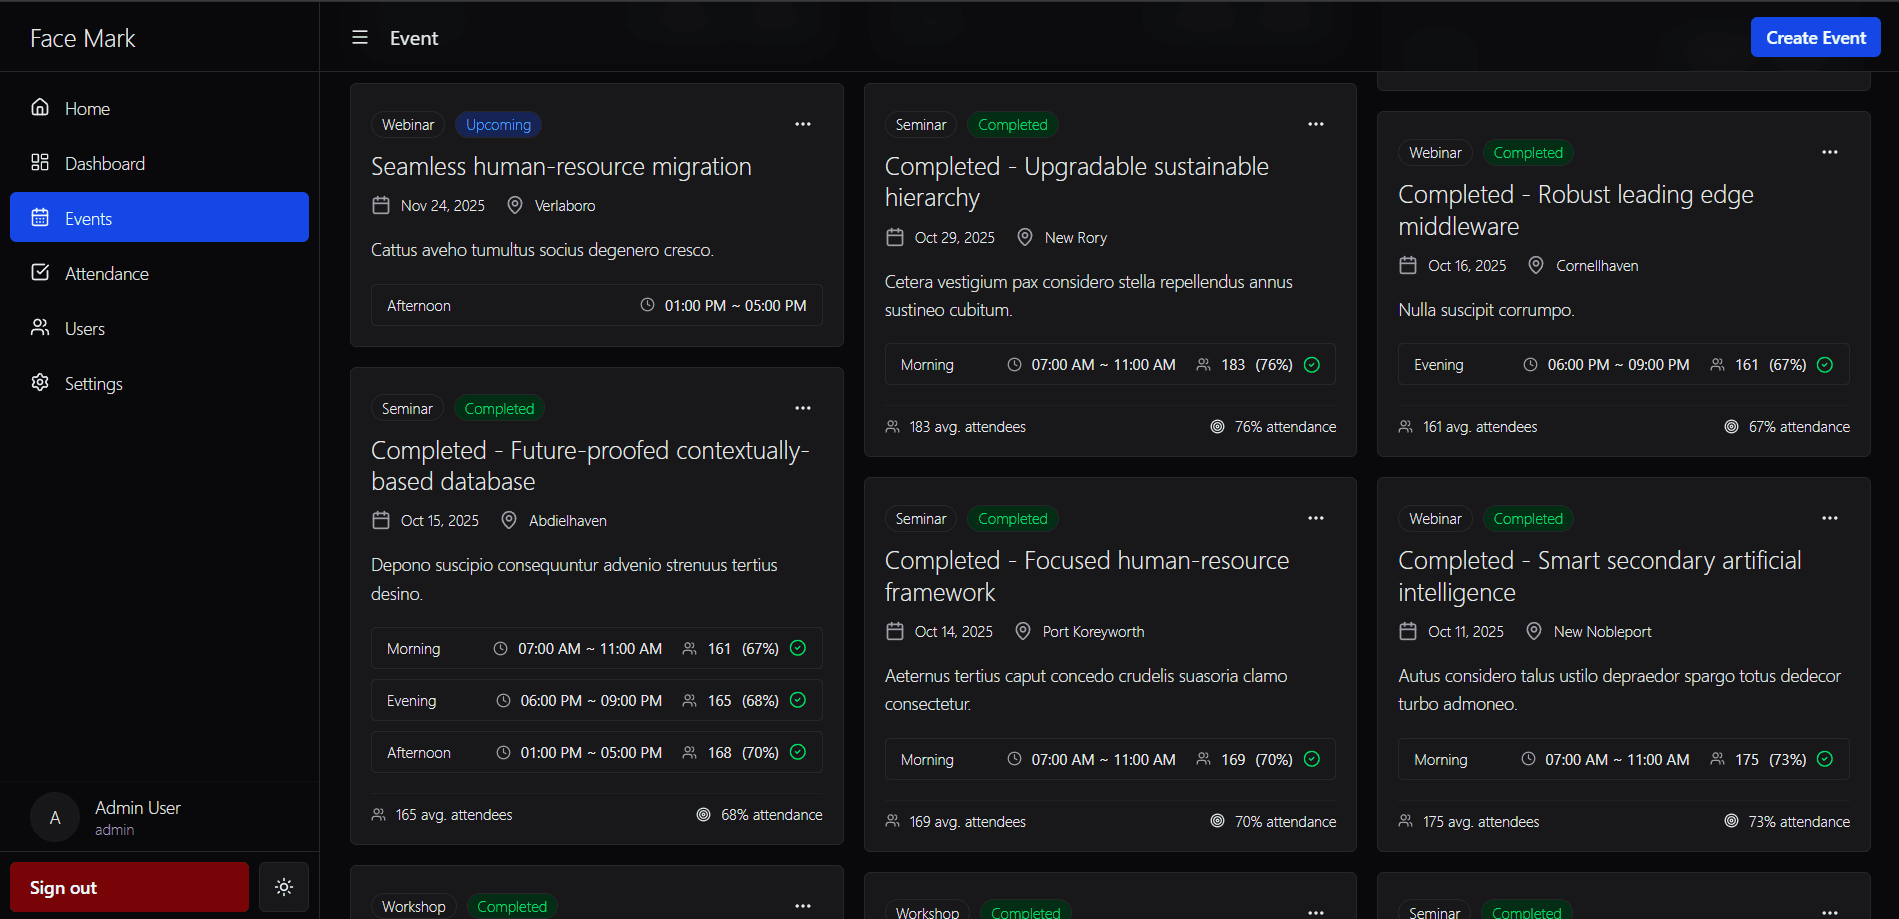Click the Admin User avatar

click(x=55, y=818)
